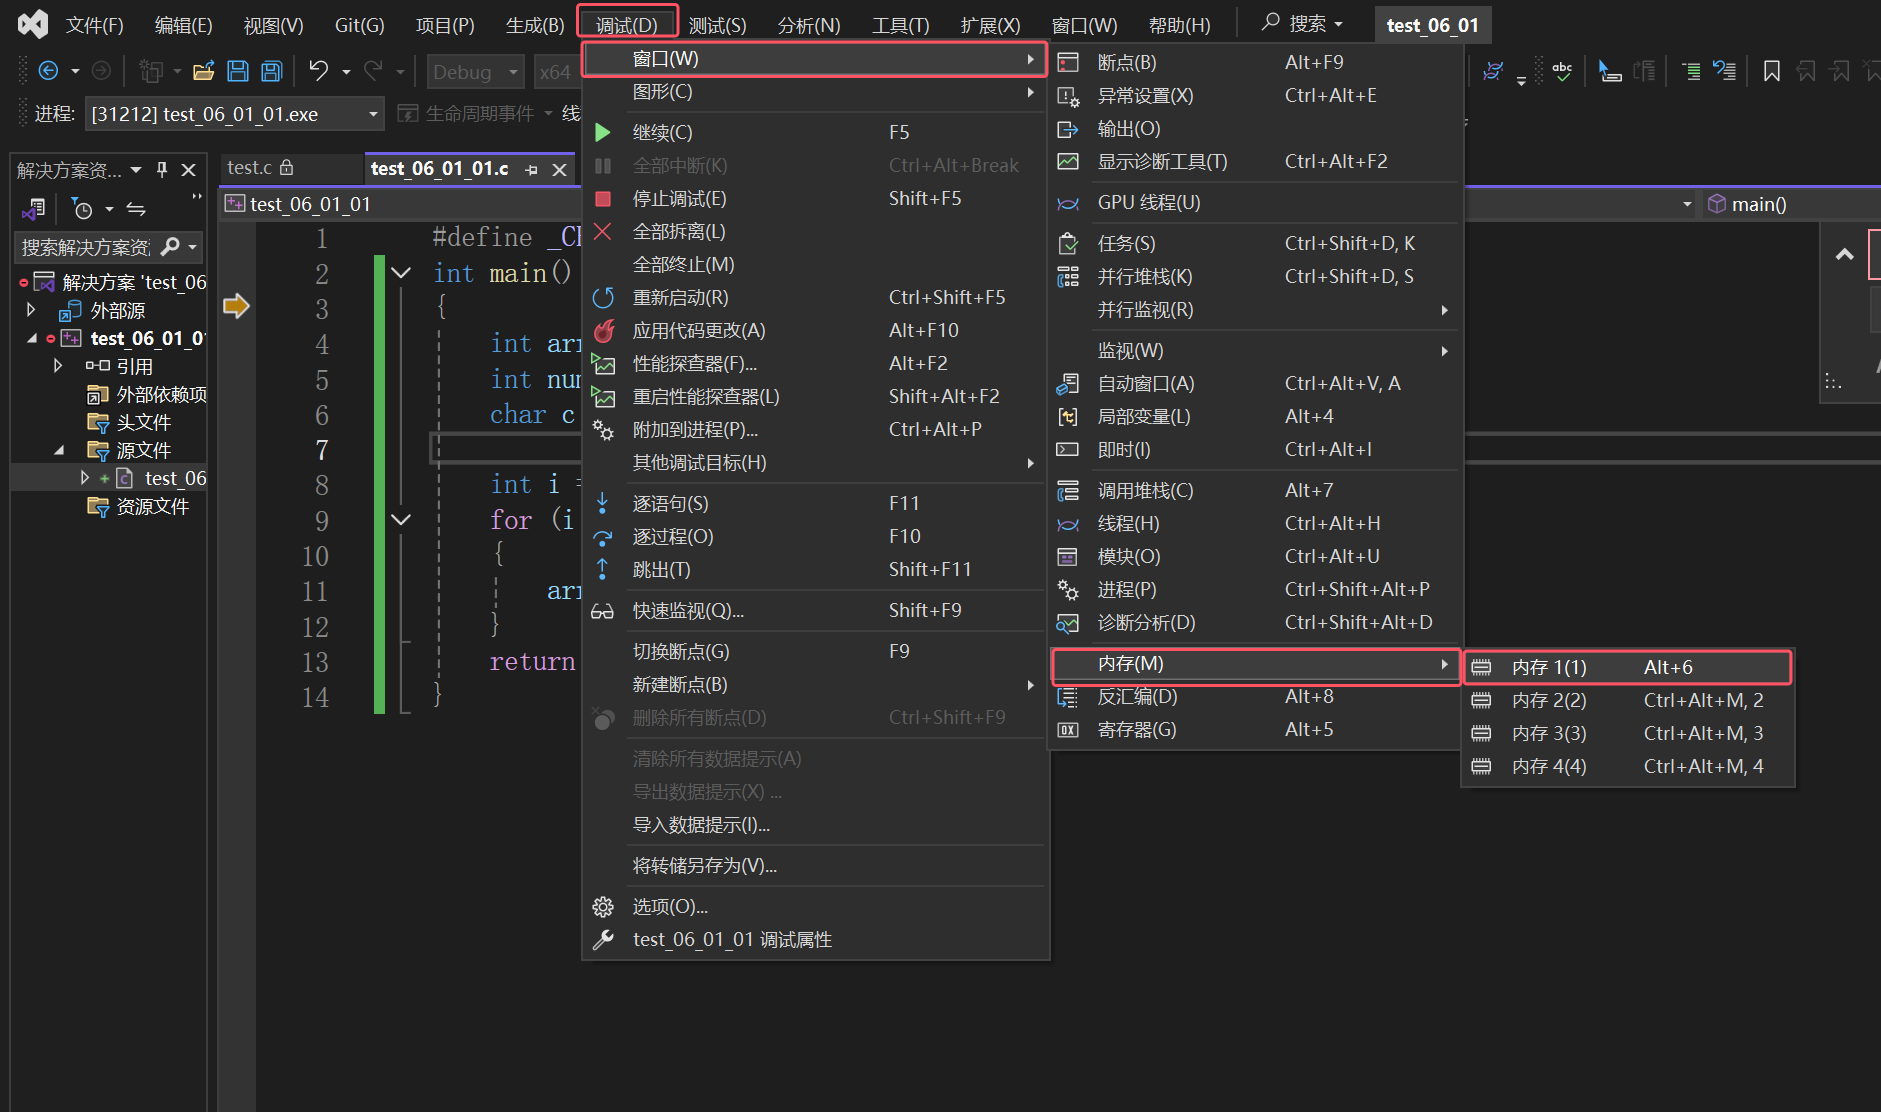This screenshot has height=1112, width=1881.
Task: Collapse the main() function code block
Action: [401, 273]
